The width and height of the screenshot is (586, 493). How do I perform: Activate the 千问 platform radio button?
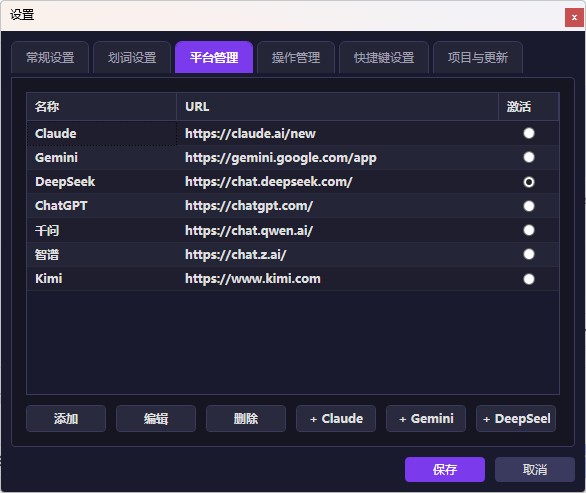click(x=528, y=230)
